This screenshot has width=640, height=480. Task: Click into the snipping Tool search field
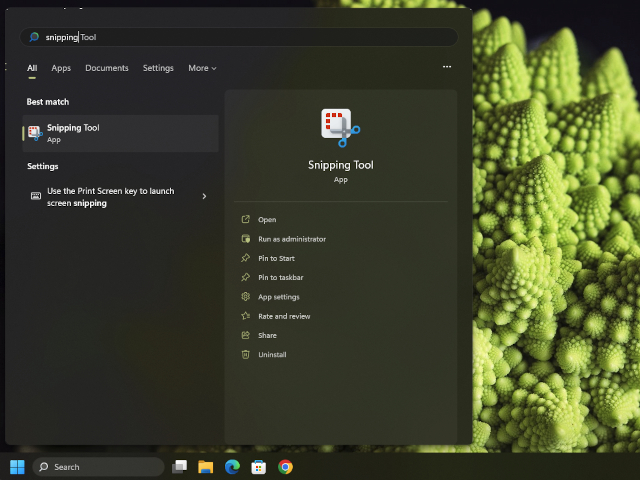click(x=239, y=37)
